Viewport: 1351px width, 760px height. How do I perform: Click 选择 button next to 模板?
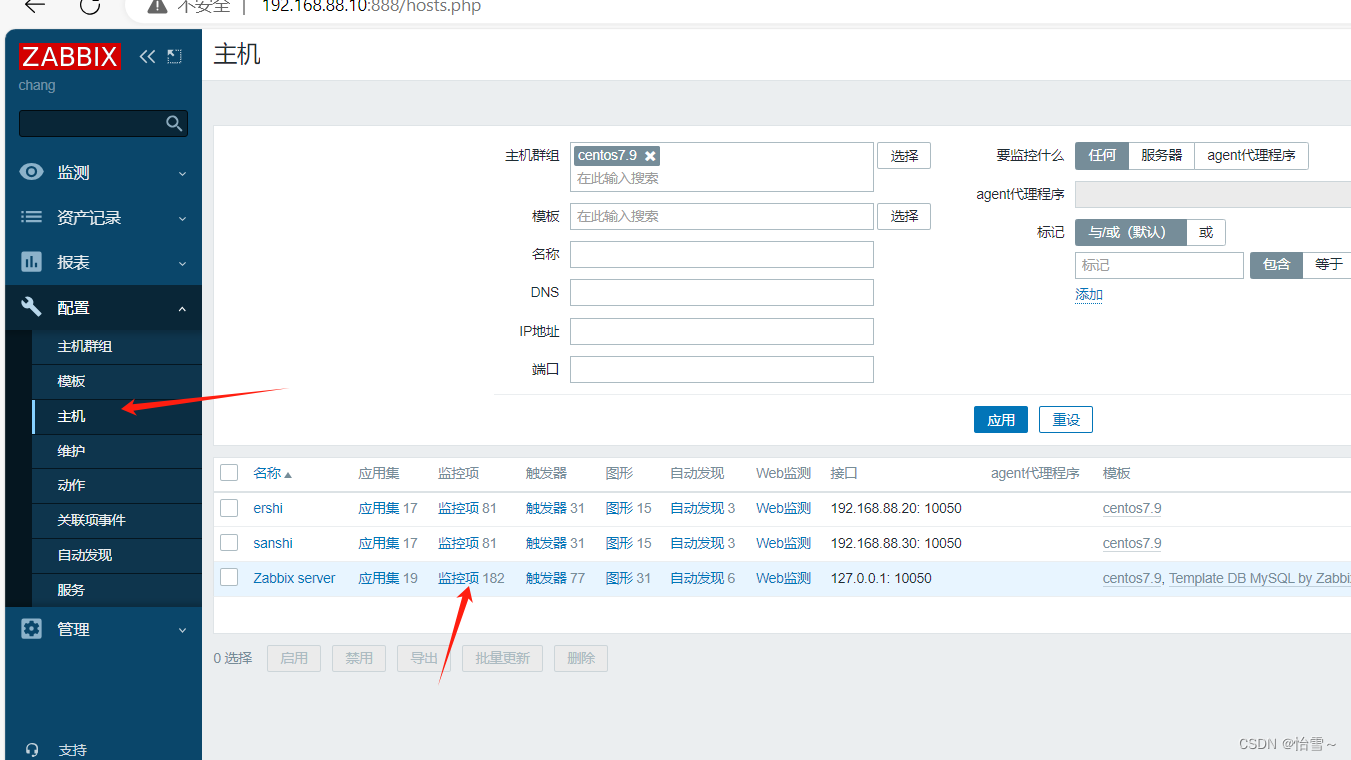coord(904,216)
